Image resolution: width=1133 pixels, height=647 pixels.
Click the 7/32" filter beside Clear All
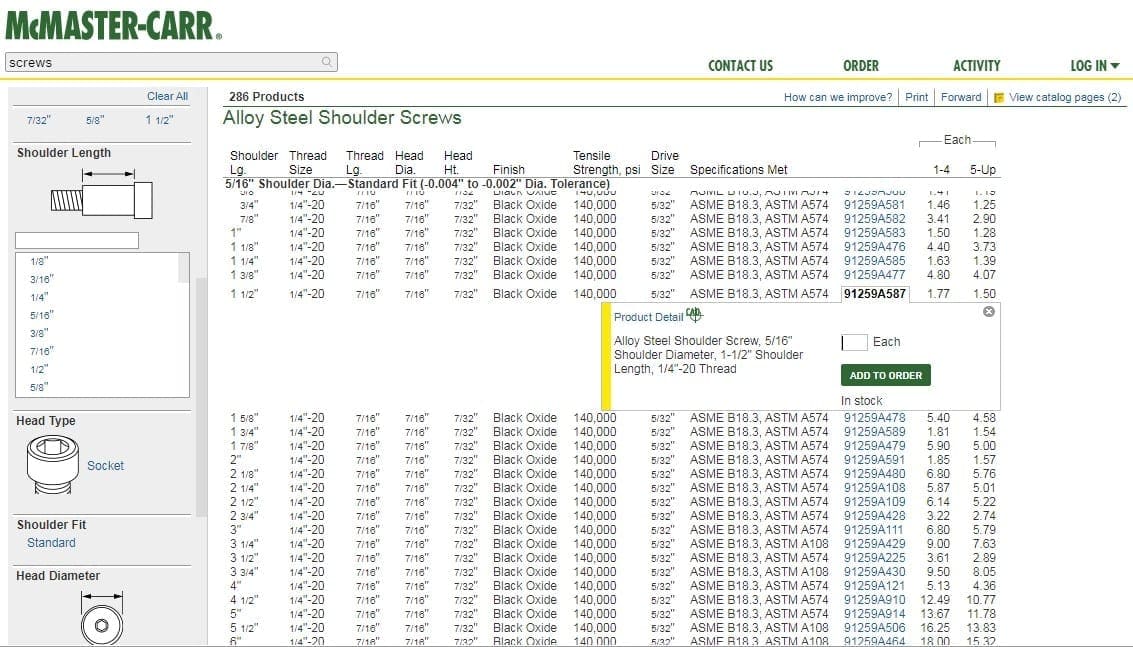point(39,120)
